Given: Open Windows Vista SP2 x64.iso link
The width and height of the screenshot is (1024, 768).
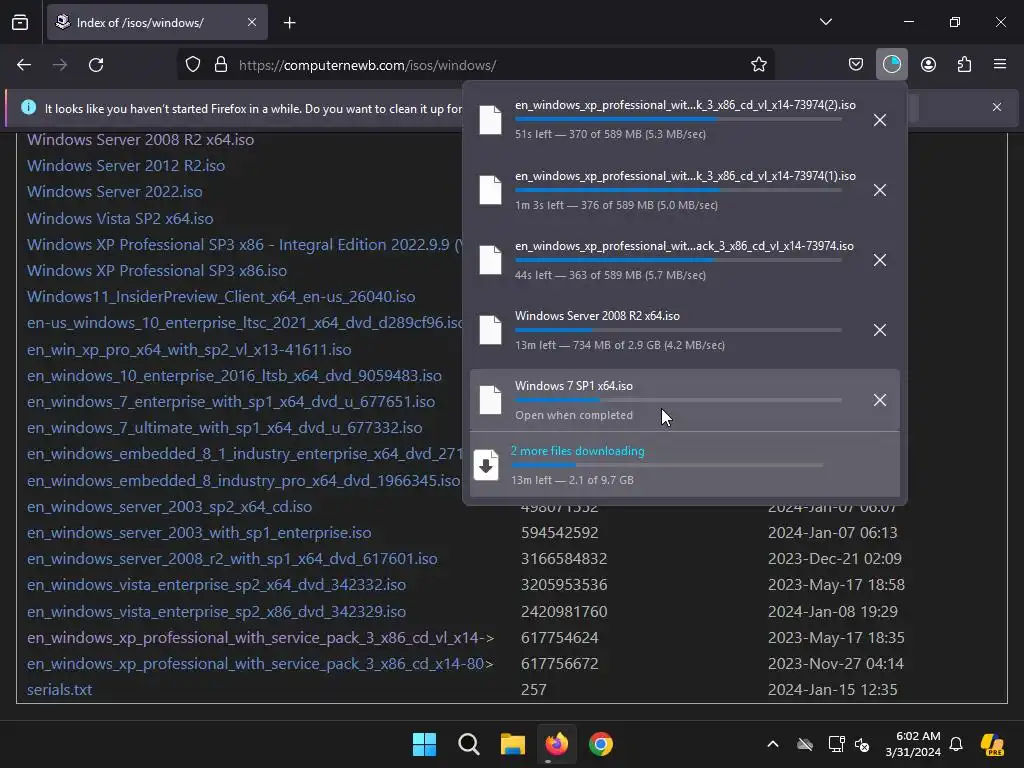Looking at the screenshot, I should (x=120, y=218).
